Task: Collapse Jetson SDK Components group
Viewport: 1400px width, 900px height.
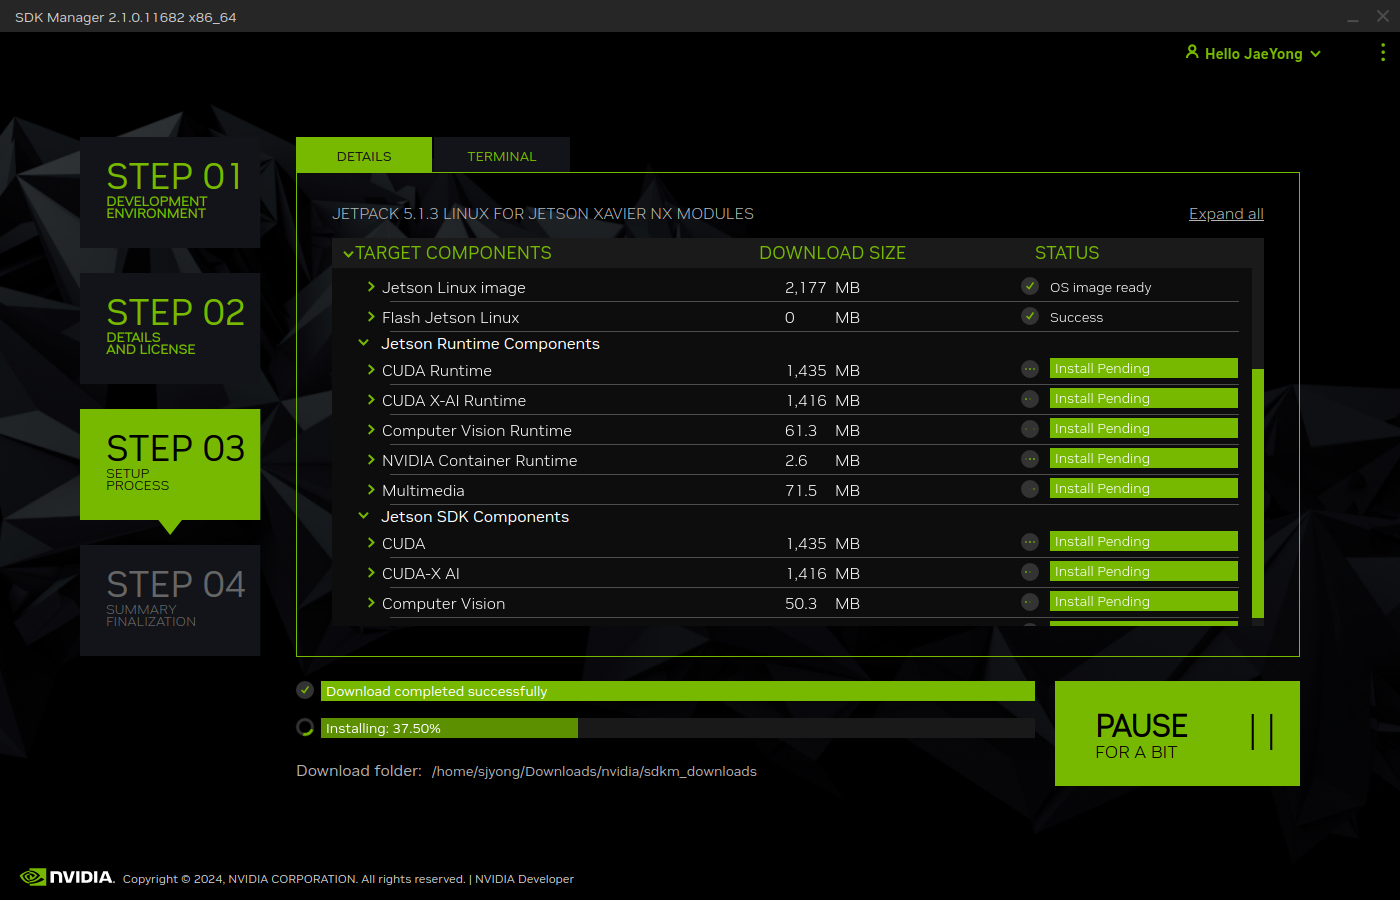Action: click(364, 516)
